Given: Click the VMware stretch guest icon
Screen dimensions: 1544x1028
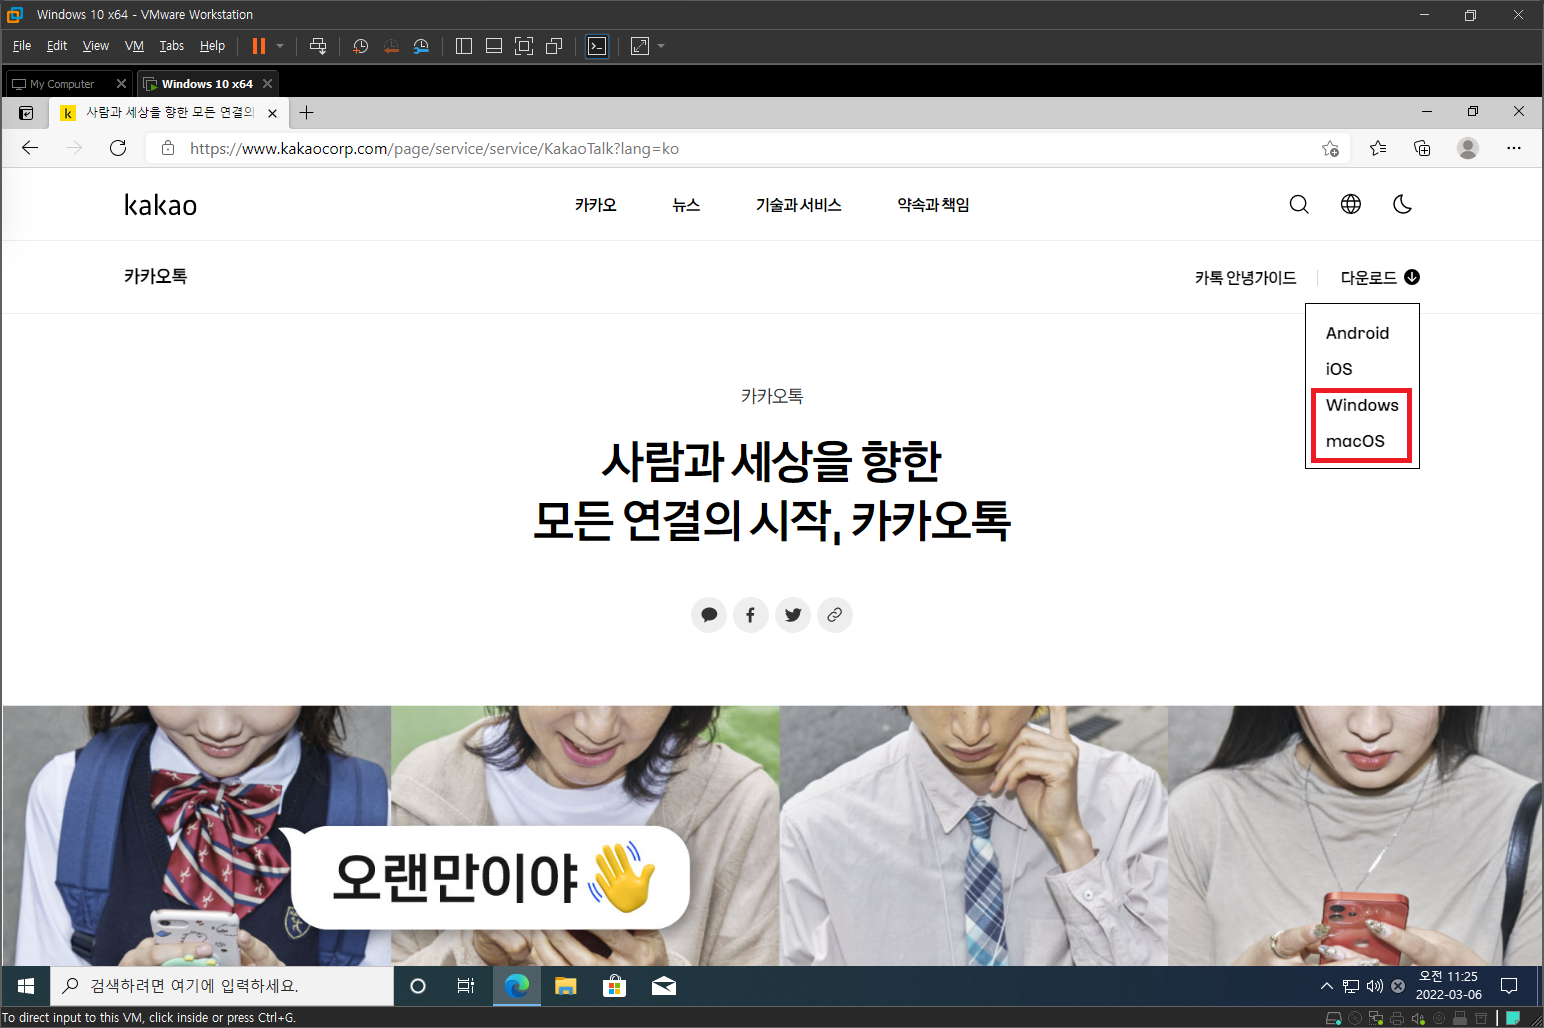Looking at the screenshot, I should coord(640,46).
